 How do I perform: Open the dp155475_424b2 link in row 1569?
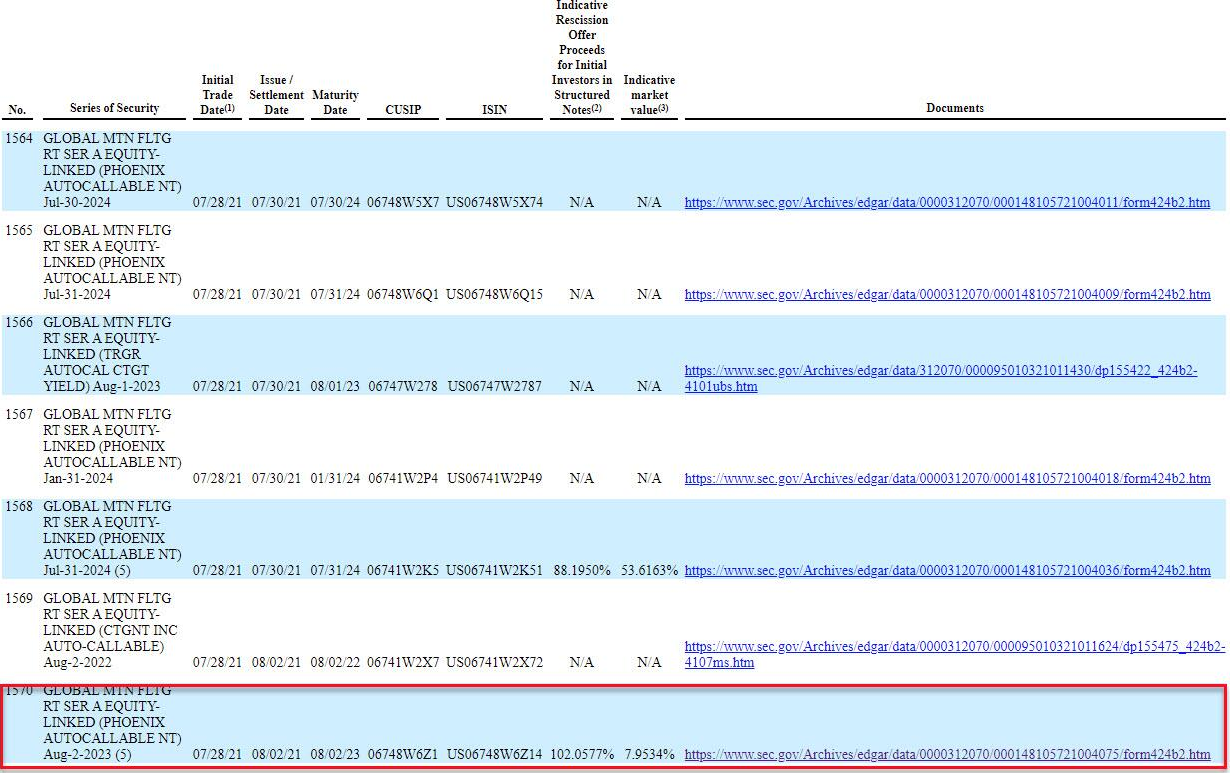point(955,654)
